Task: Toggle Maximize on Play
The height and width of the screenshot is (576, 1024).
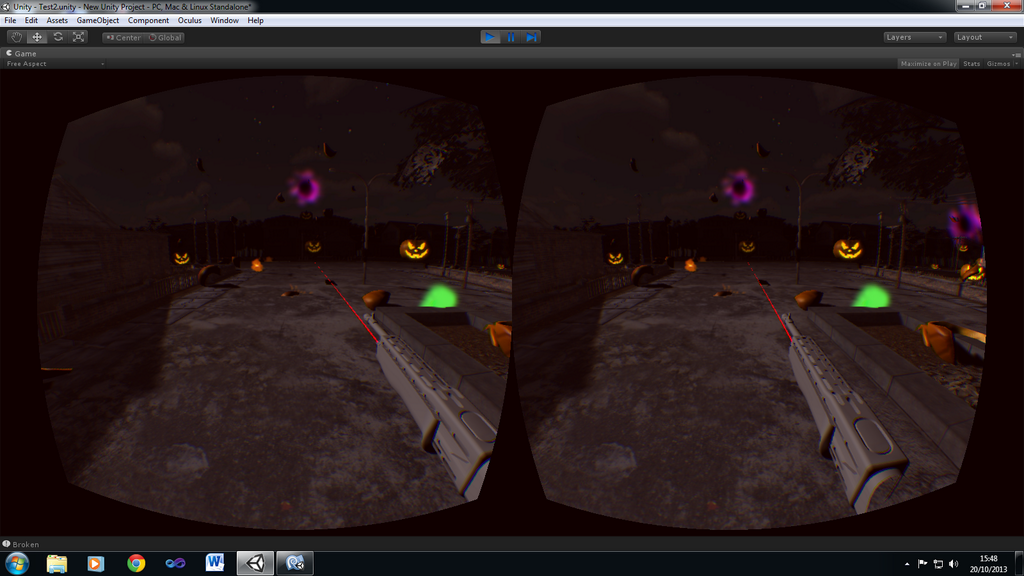Action: click(928, 64)
